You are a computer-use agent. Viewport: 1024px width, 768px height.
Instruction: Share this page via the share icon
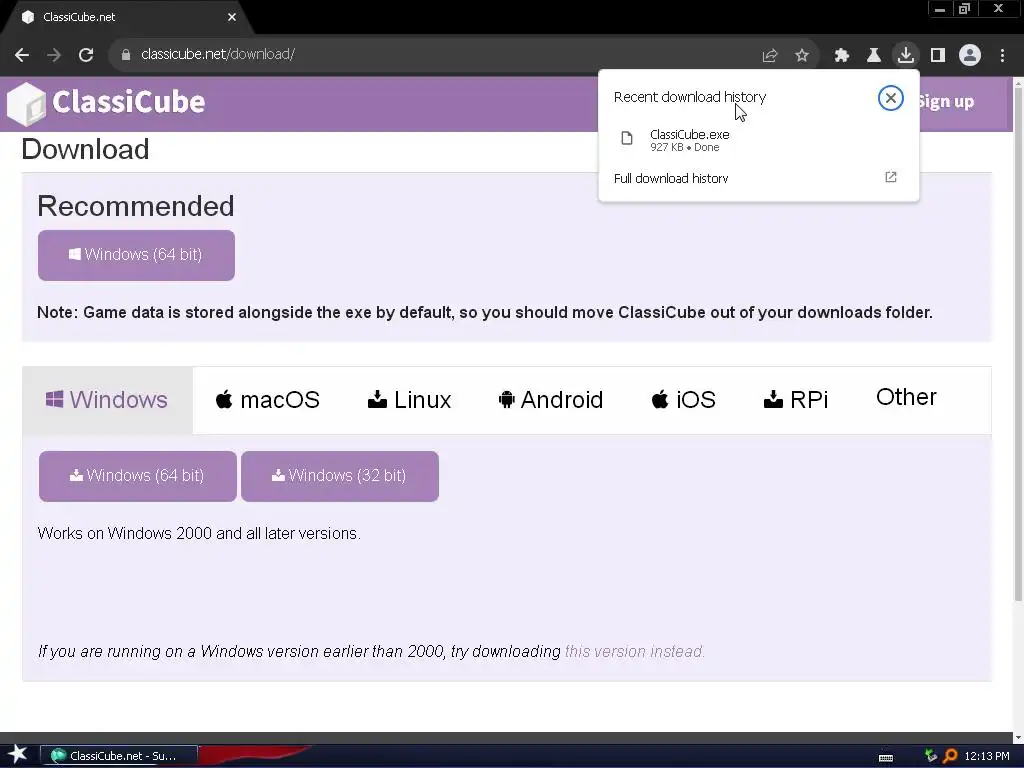pyautogui.click(x=770, y=56)
